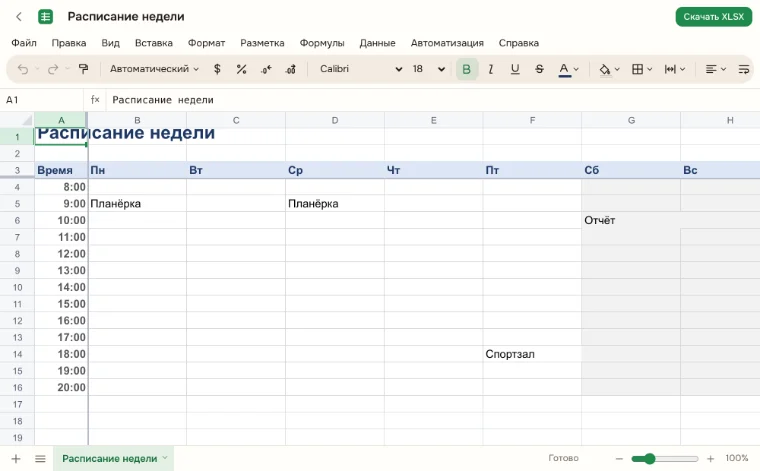
Task: Toggle bold formatting
Action: (467, 69)
